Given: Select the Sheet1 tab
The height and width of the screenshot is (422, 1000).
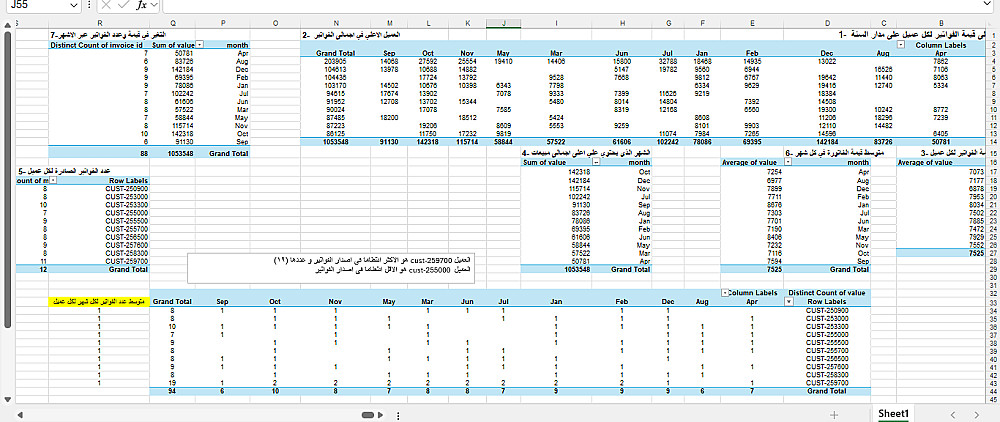Looking at the screenshot, I should tap(892, 413).
